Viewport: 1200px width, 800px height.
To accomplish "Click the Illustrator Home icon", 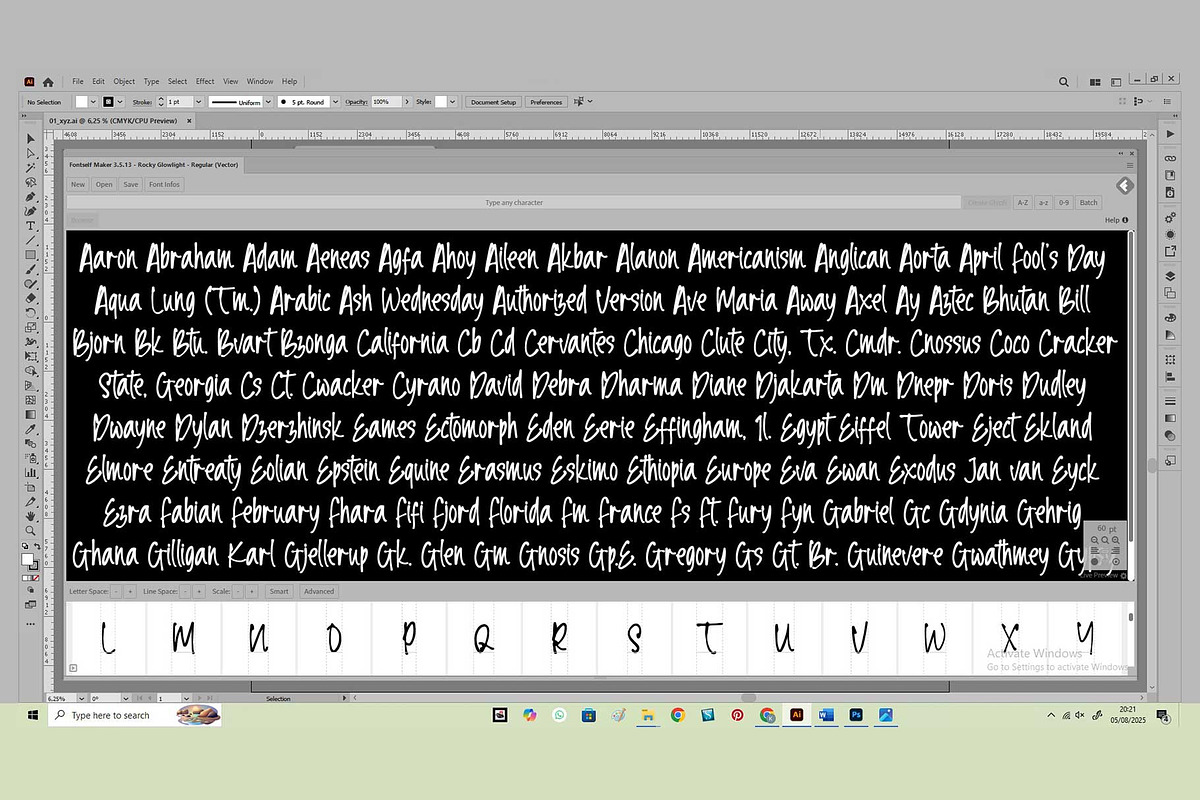I will [48, 82].
